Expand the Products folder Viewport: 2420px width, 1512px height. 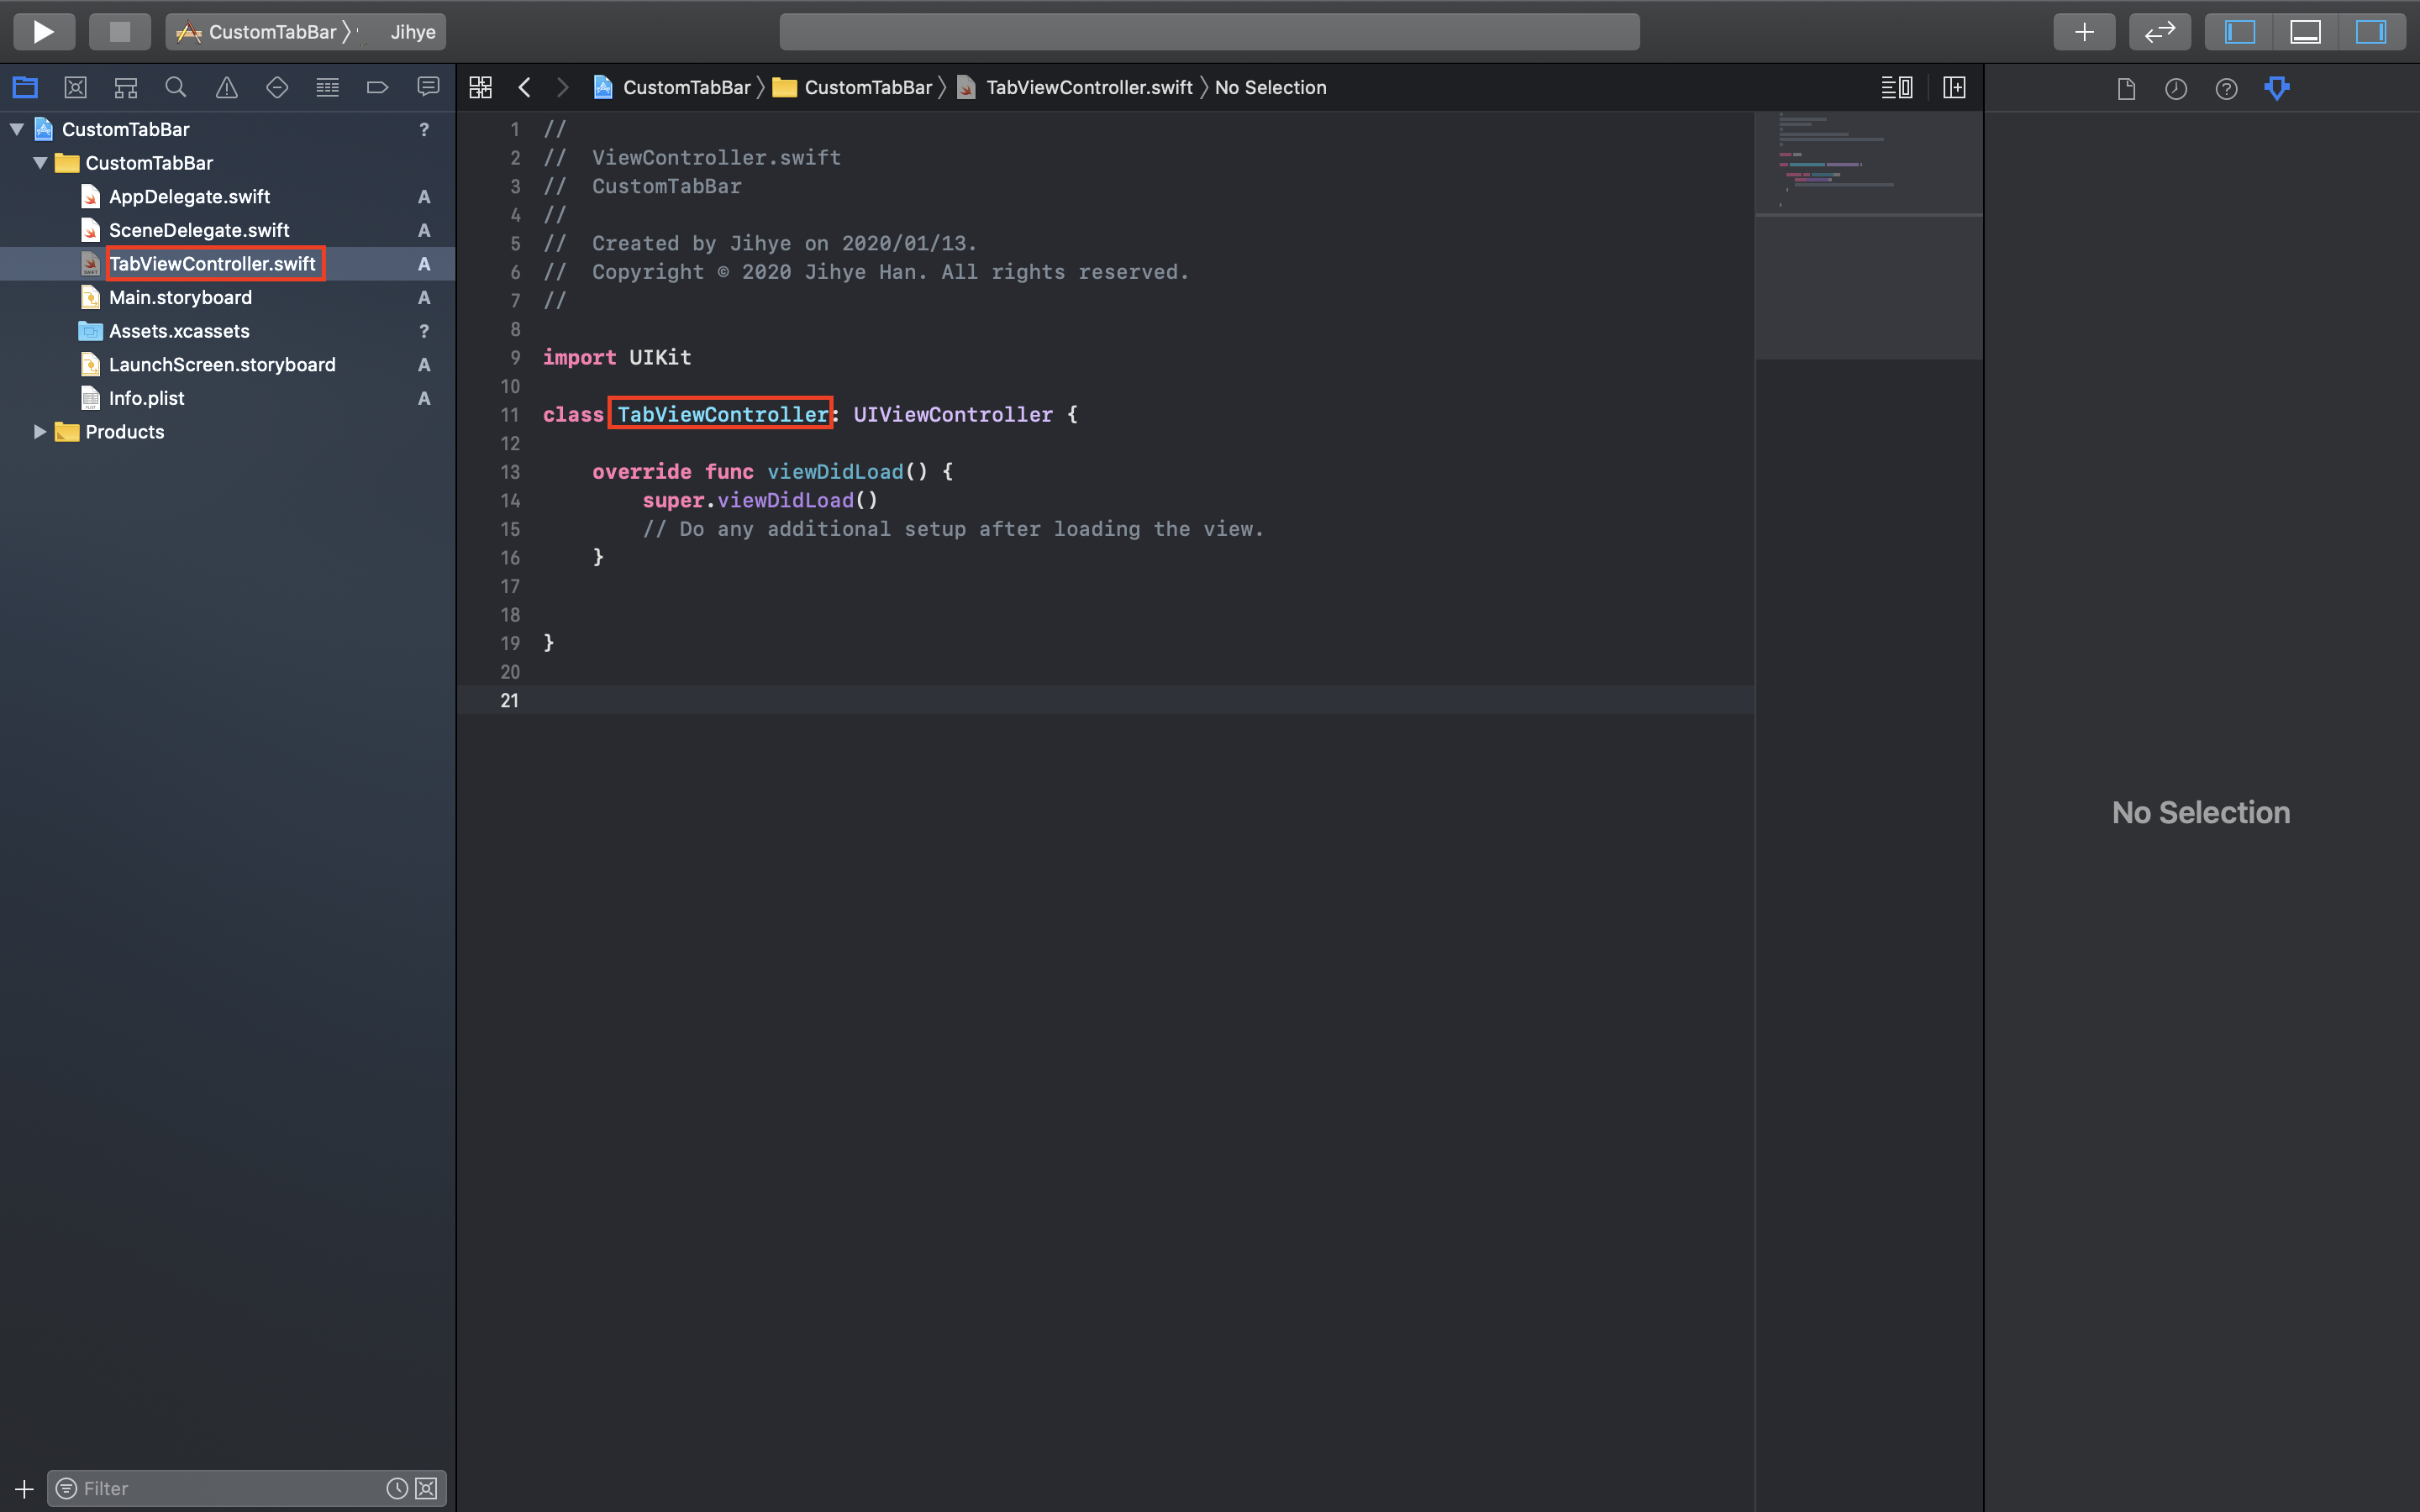(x=40, y=432)
